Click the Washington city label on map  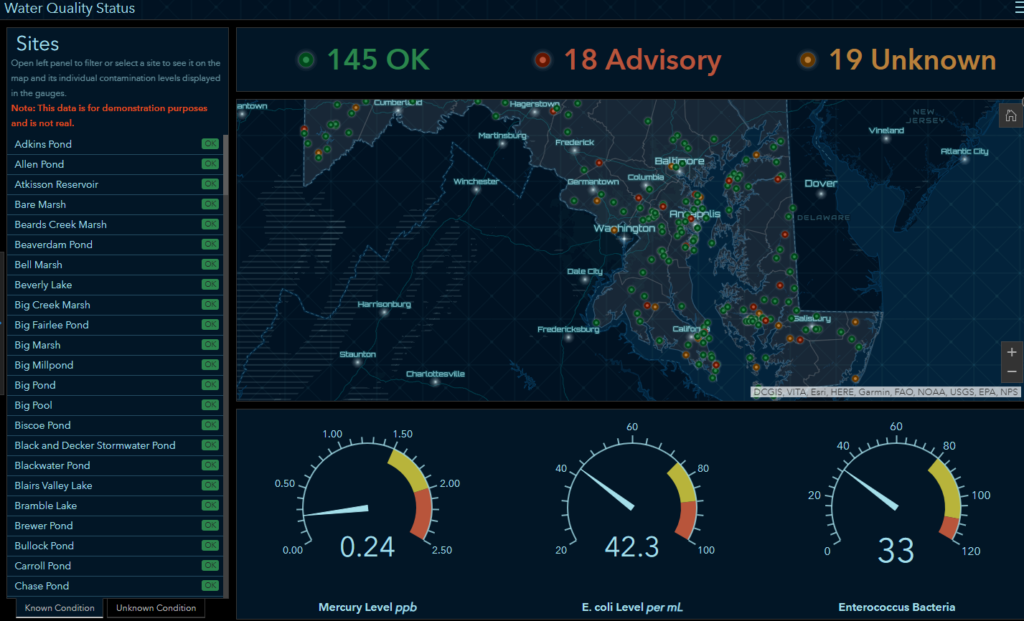624,228
